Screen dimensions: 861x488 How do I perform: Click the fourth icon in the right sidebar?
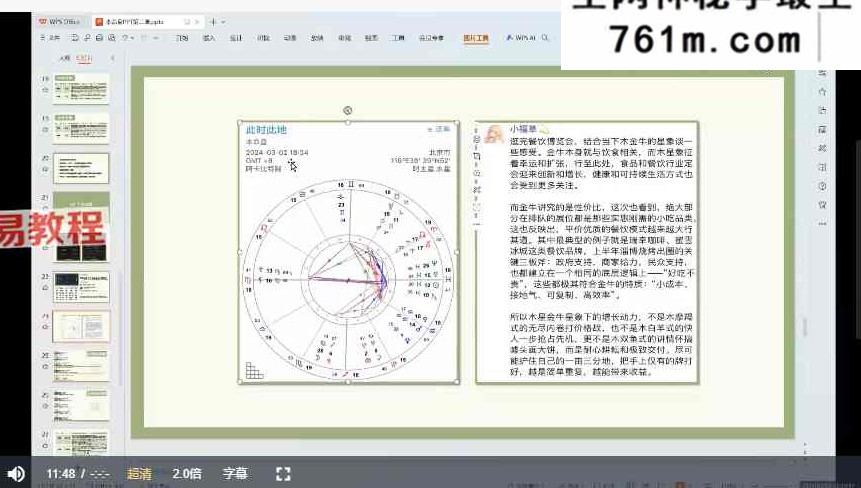822,130
